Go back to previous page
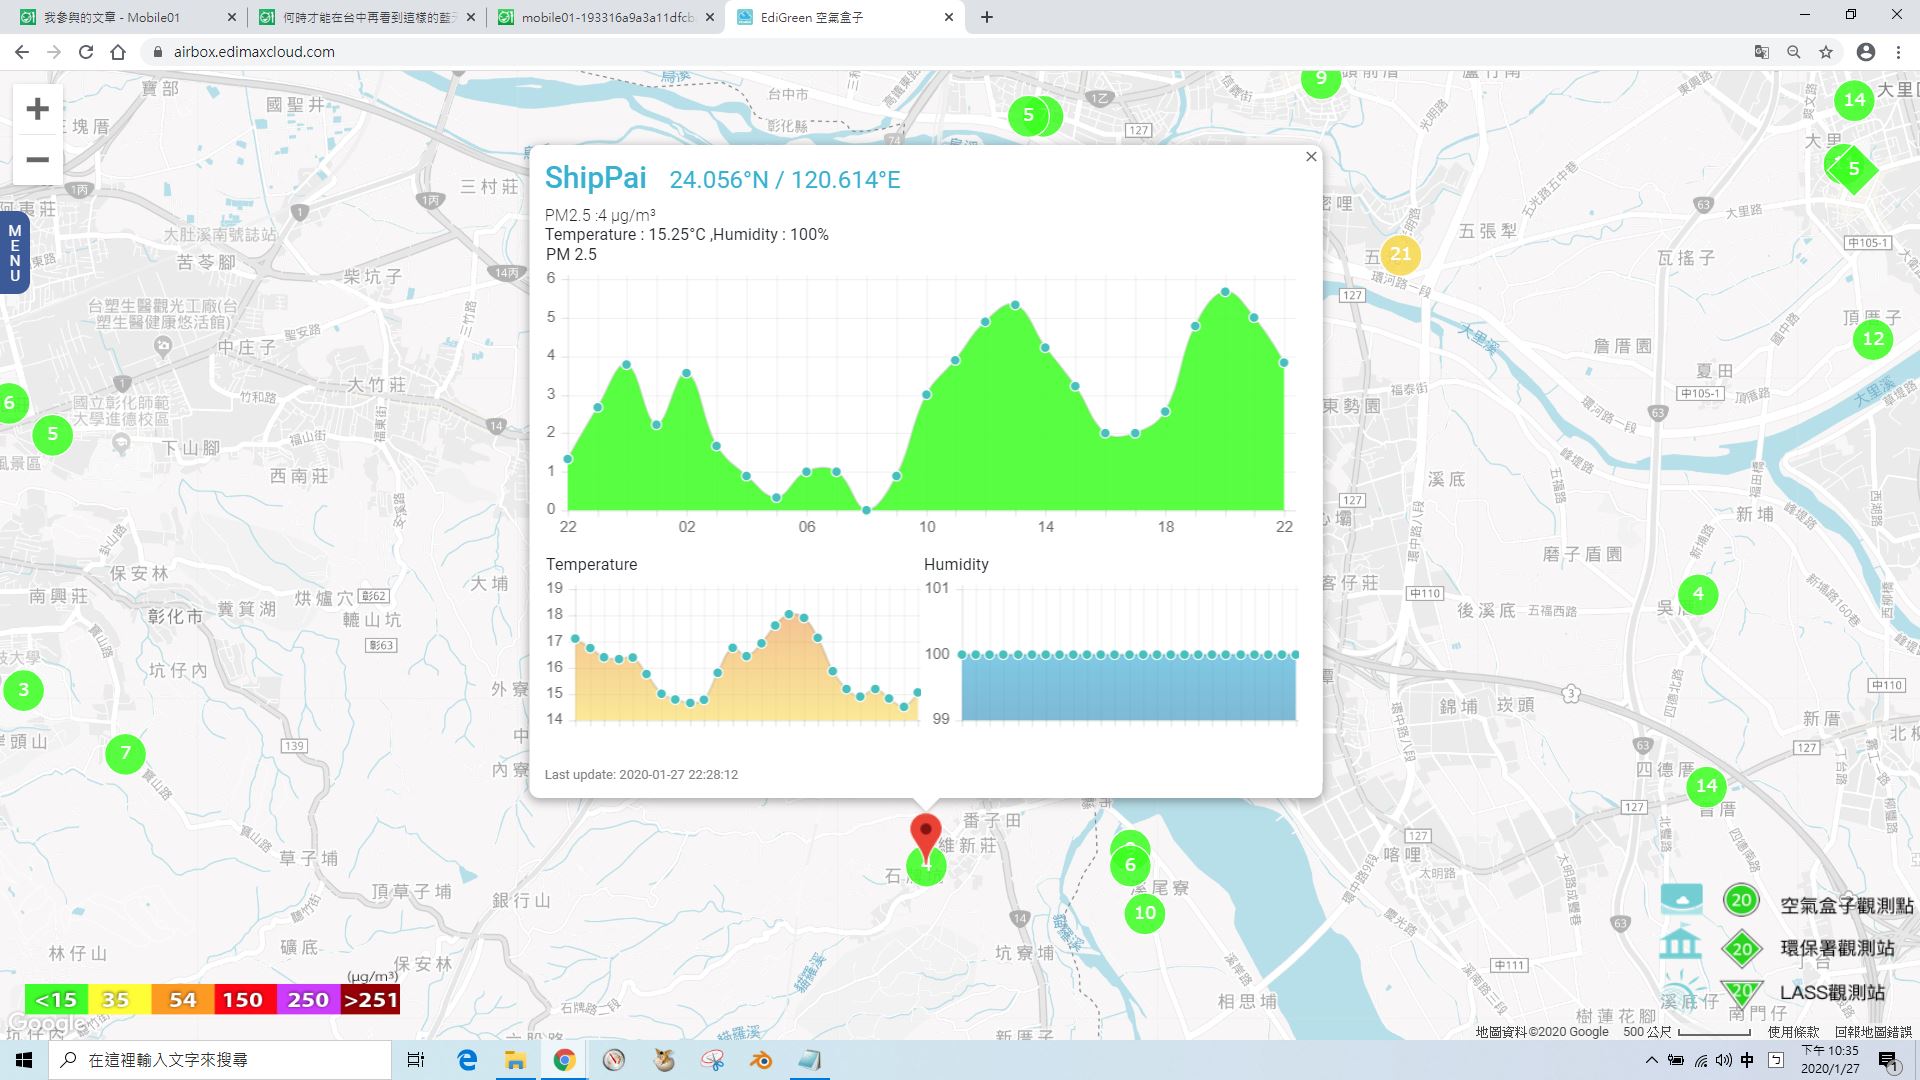 tap(22, 52)
